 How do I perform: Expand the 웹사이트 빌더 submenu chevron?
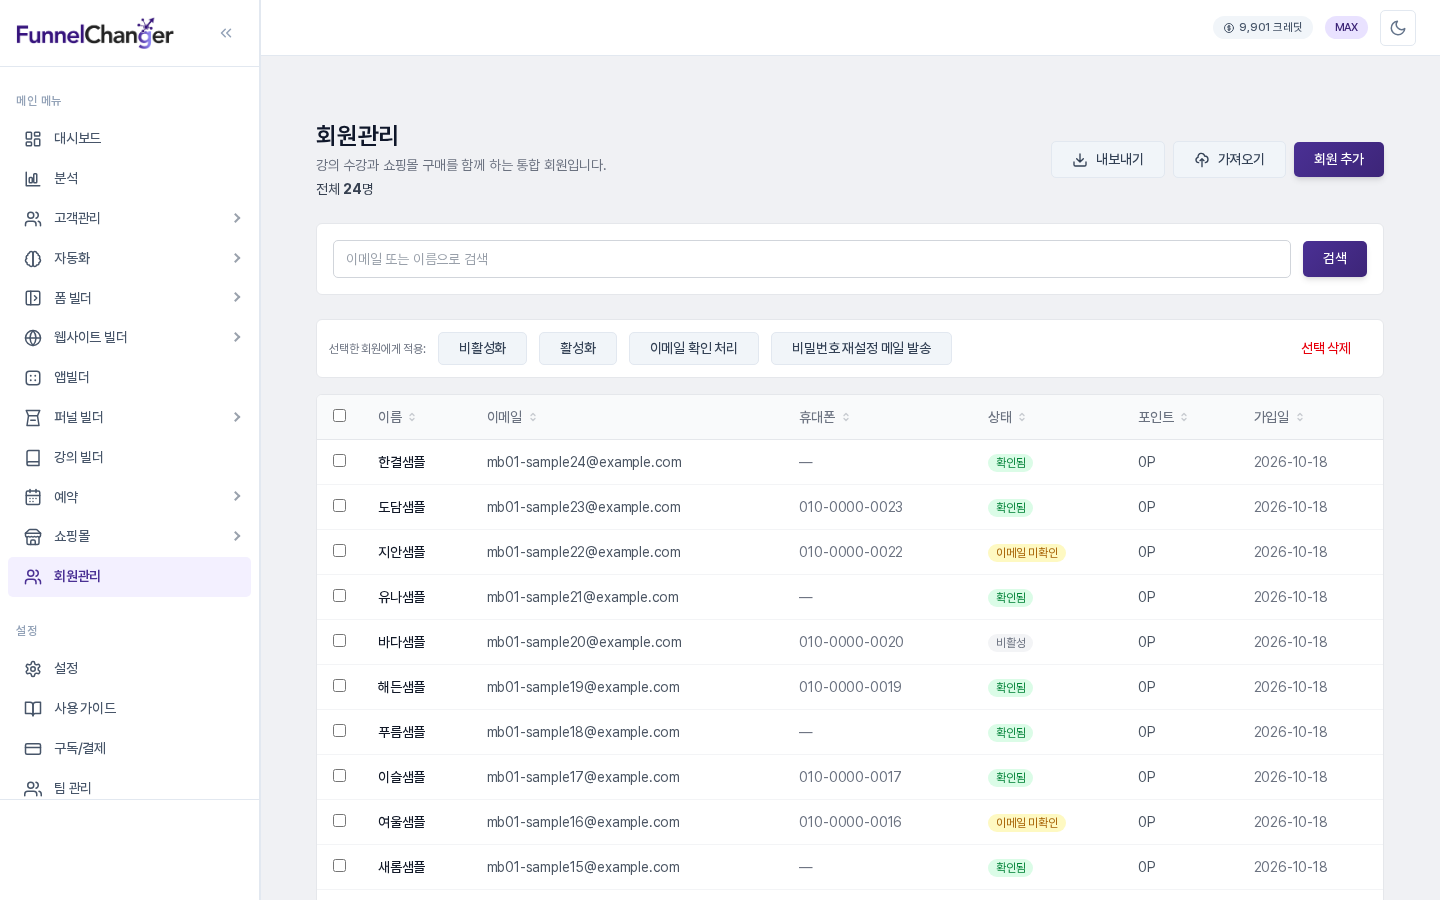[x=237, y=337]
